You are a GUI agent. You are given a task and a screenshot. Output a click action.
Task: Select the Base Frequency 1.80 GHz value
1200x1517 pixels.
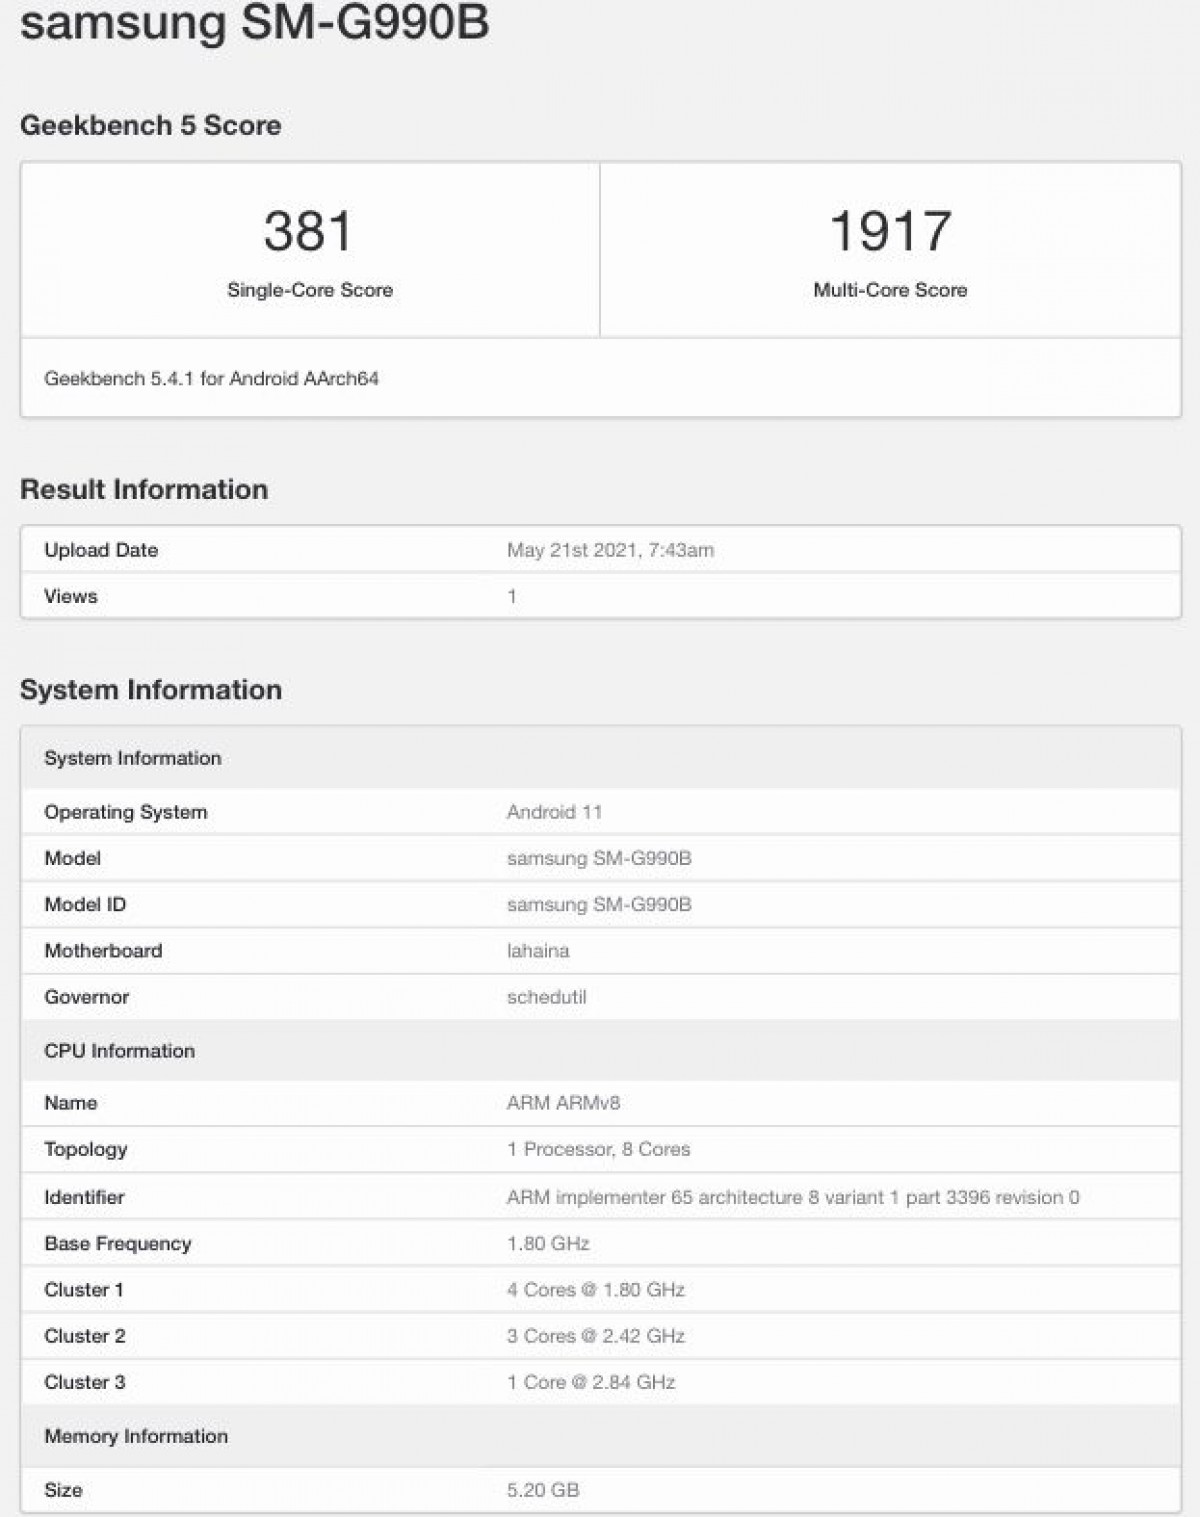point(548,1243)
